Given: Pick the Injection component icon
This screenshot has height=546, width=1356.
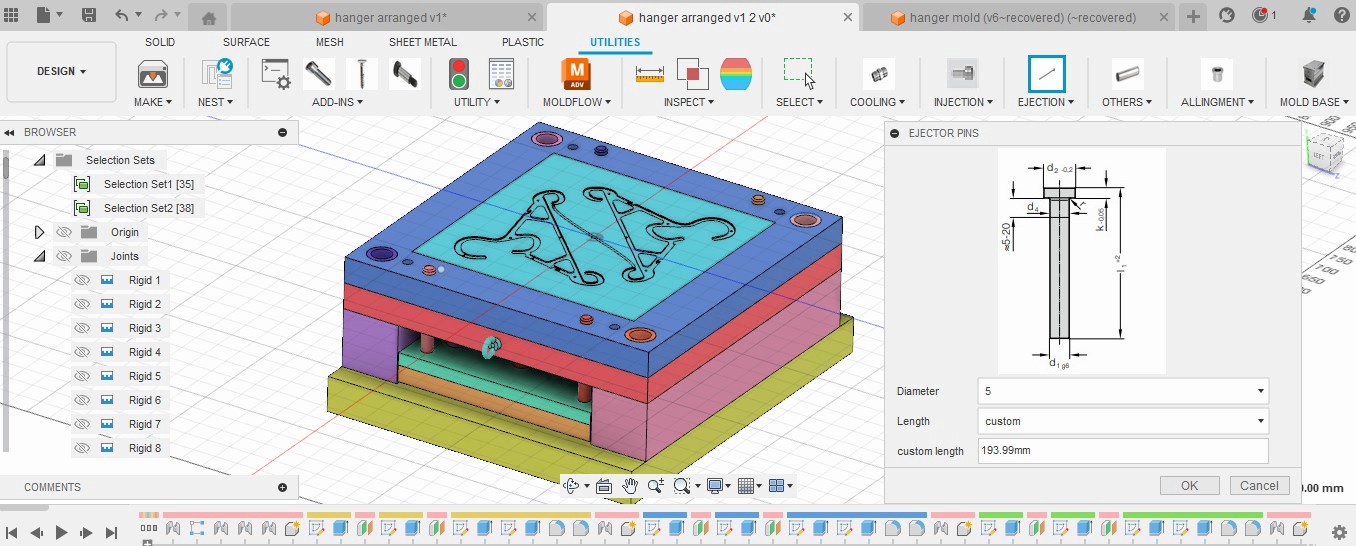Looking at the screenshot, I should pyautogui.click(x=962, y=73).
